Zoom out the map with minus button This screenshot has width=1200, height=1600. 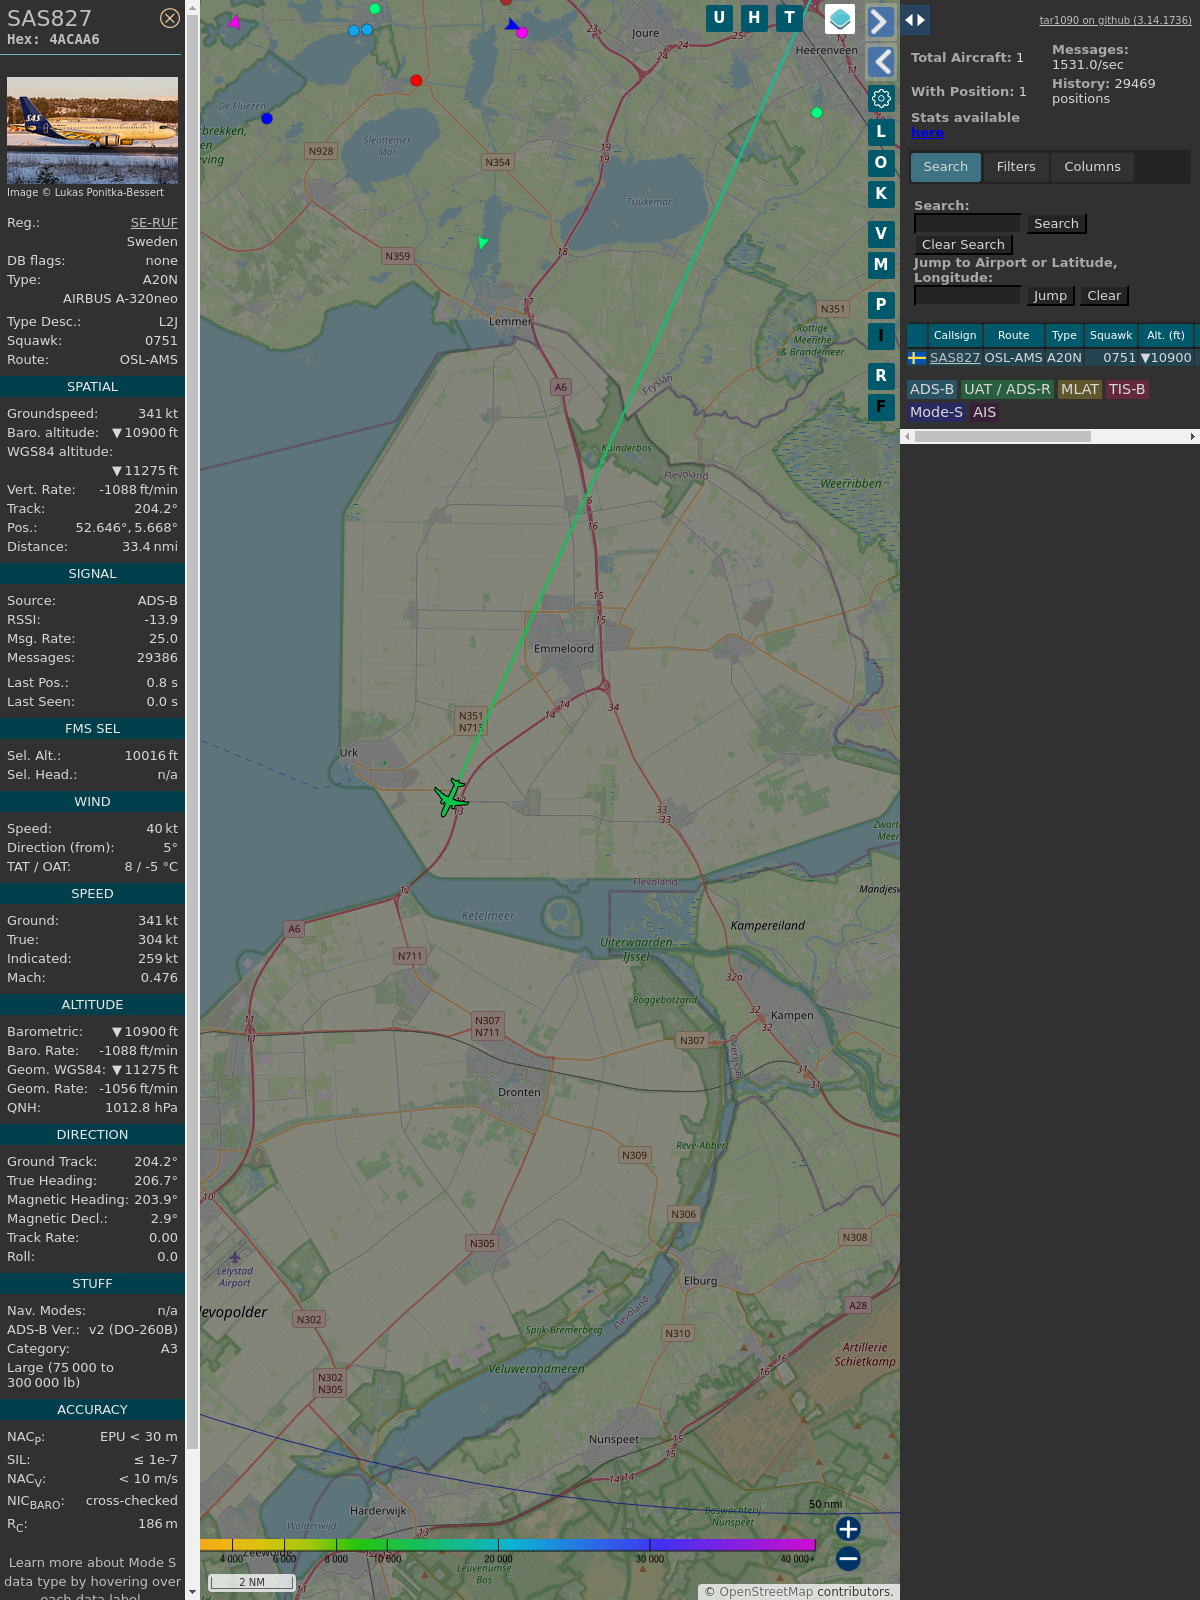point(848,1559)
